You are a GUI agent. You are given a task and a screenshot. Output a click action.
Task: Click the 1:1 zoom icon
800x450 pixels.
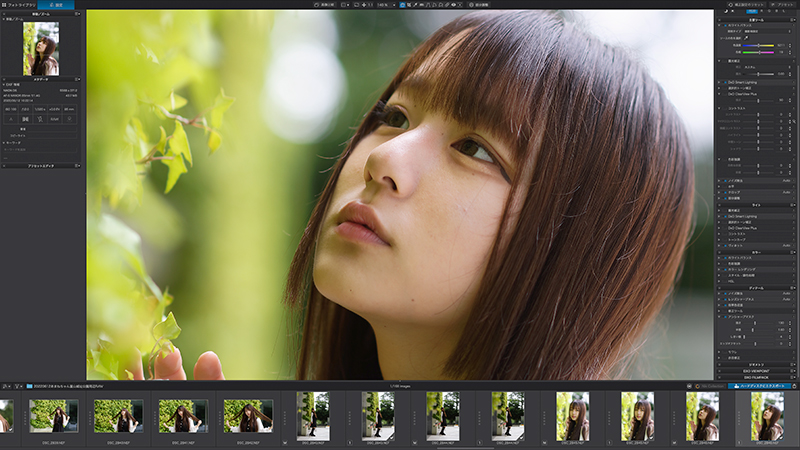[368, 5]
